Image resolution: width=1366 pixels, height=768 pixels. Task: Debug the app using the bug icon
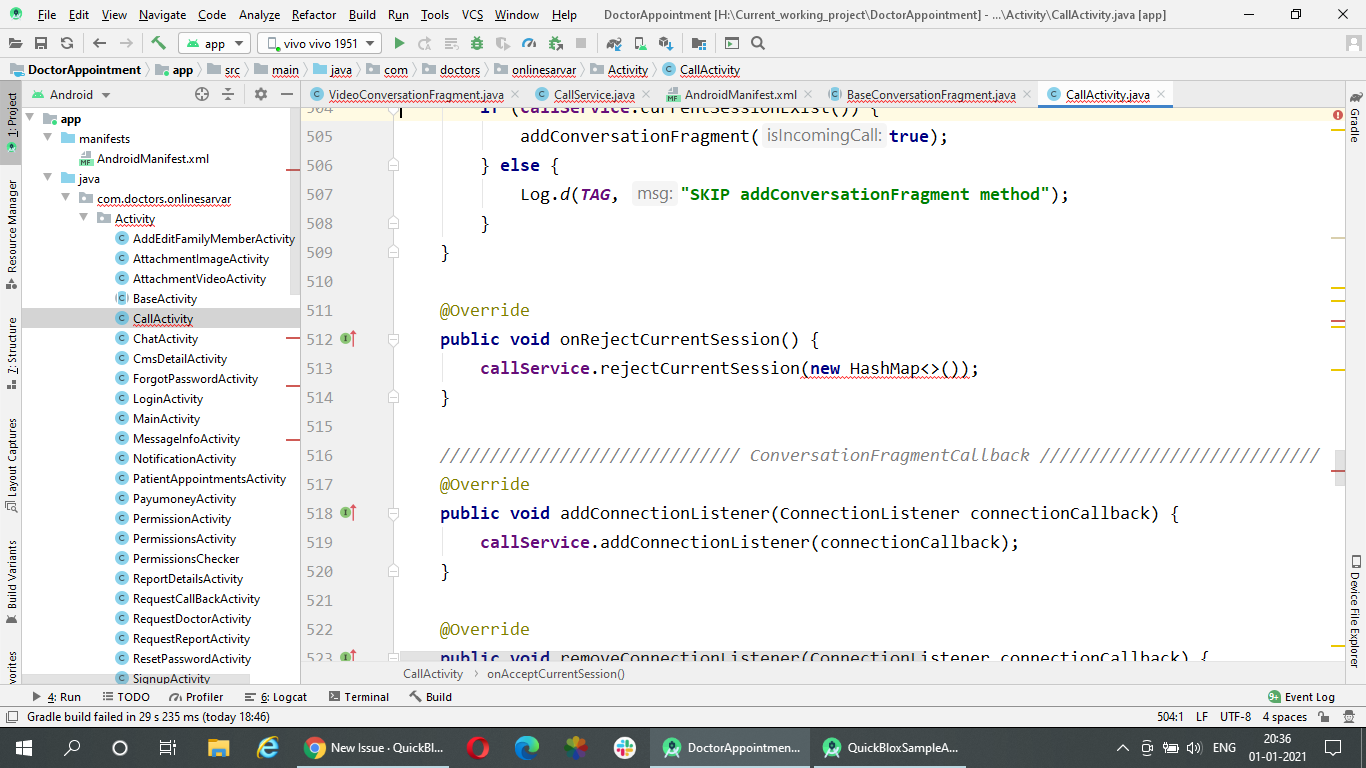pyautogui.click(x=476, y=43)
